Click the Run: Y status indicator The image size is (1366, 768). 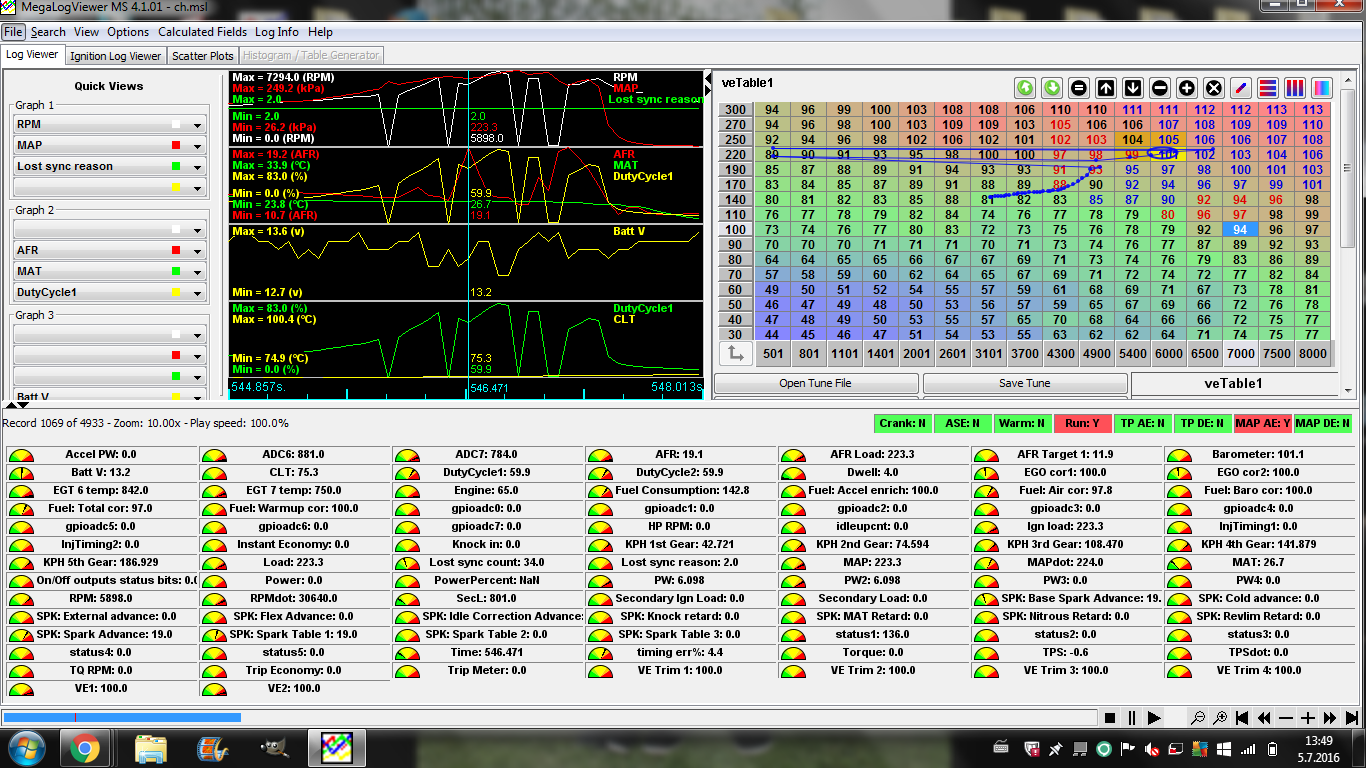point(1082,423)
